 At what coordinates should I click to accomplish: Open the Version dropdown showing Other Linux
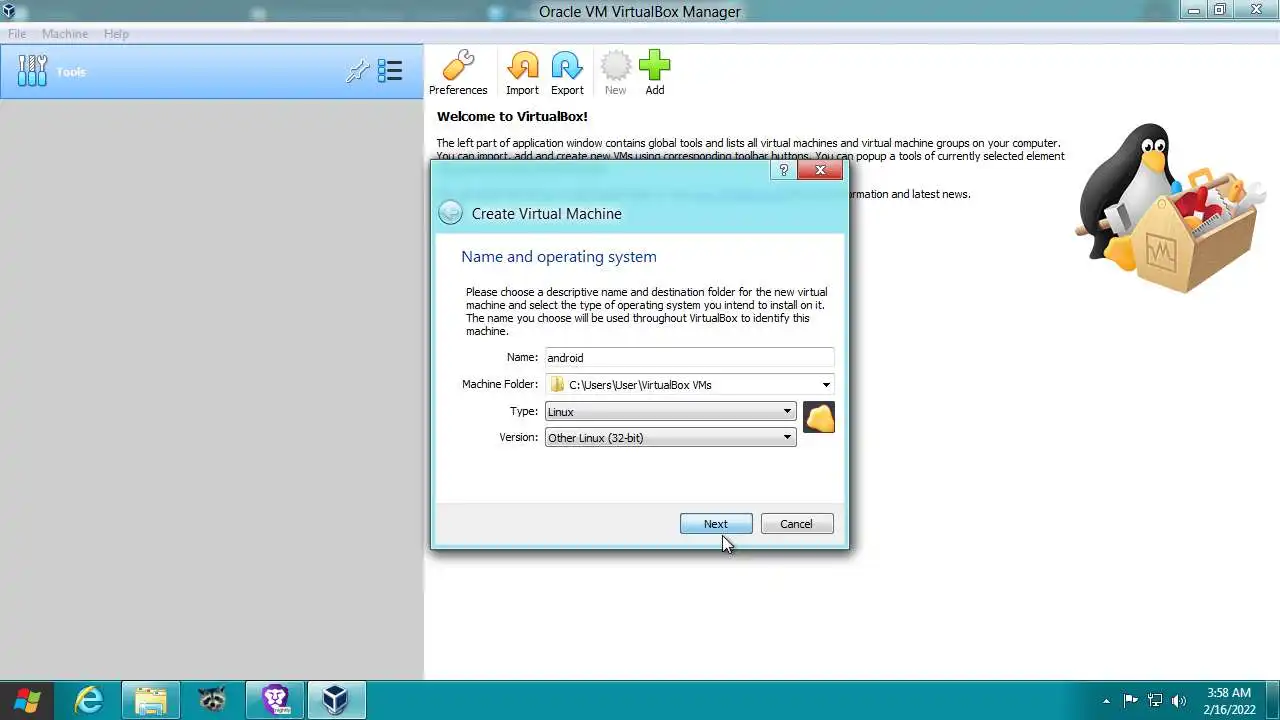click(x=670, y=437)
